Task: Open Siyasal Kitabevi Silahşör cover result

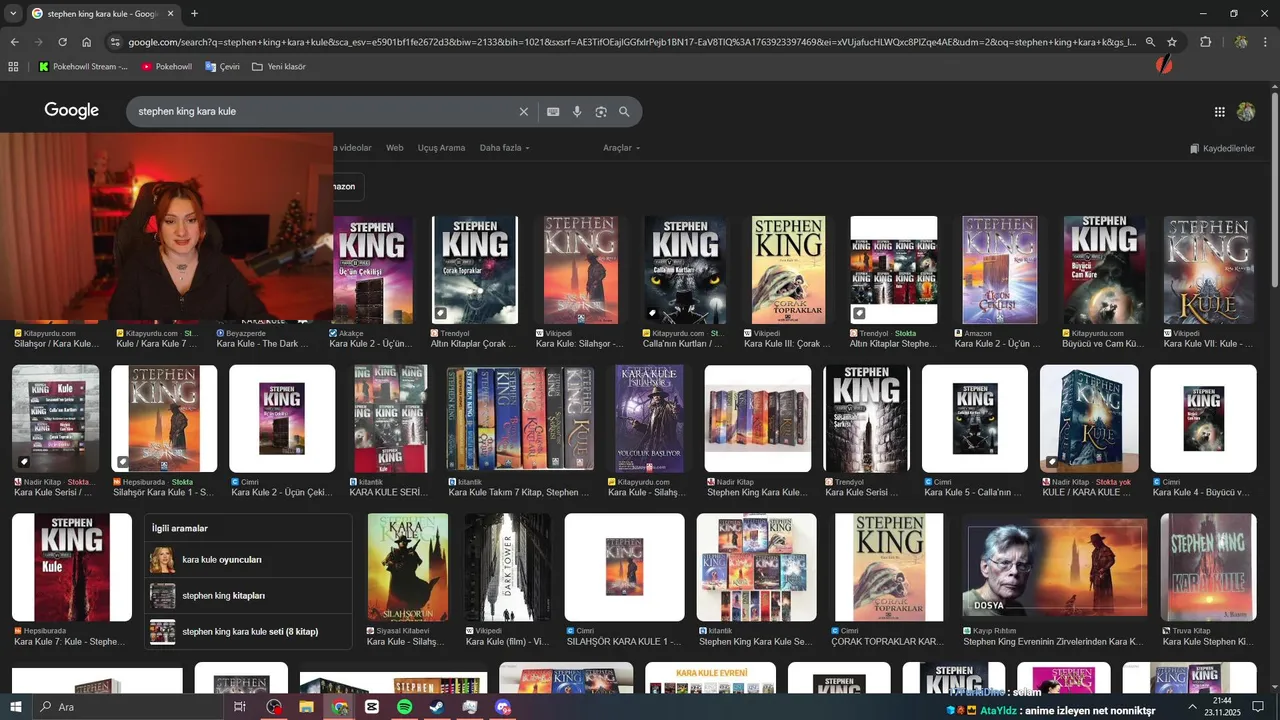Action: [408, 568]
